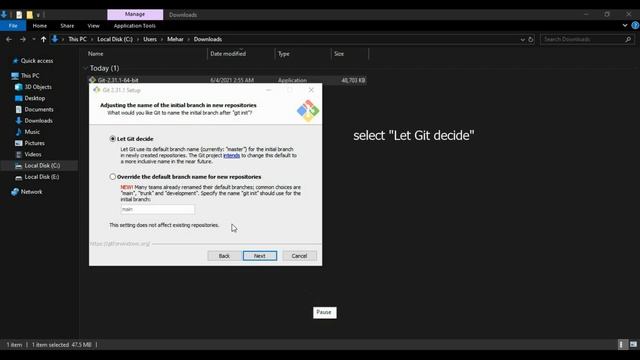Switch to the Home ribbon tab
This screenshot has height=360, width=640.
[40, 26]
